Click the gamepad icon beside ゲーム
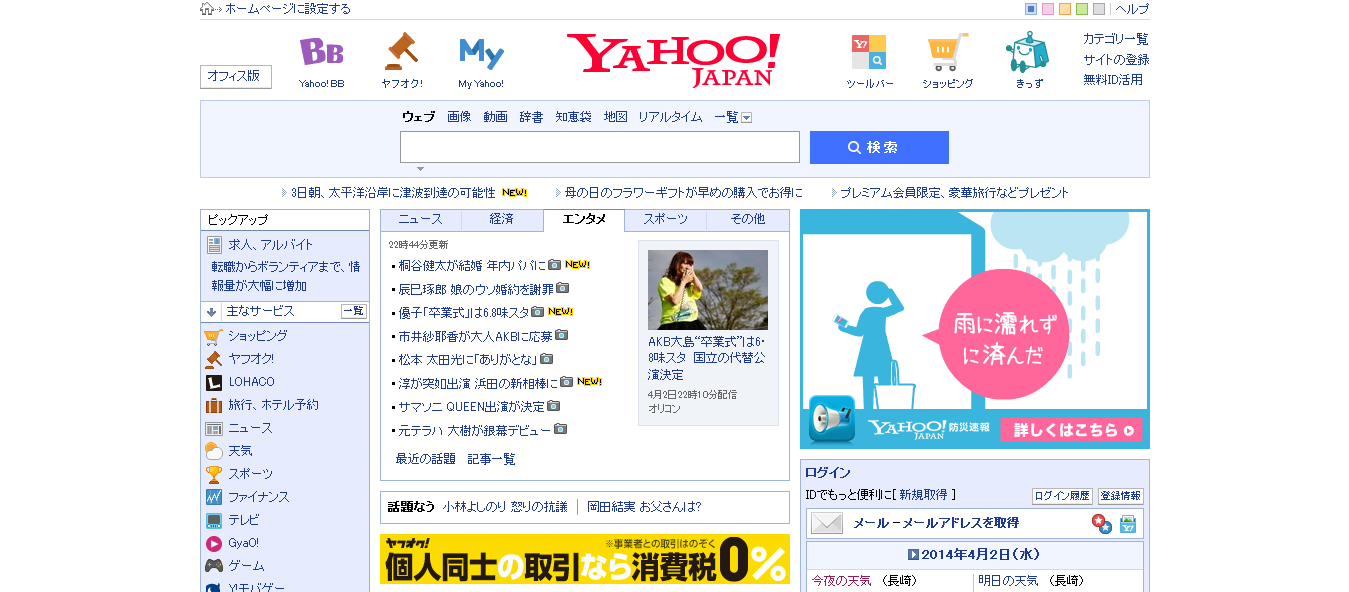This screenshot has width=1349, height=592. coord(214,566)
